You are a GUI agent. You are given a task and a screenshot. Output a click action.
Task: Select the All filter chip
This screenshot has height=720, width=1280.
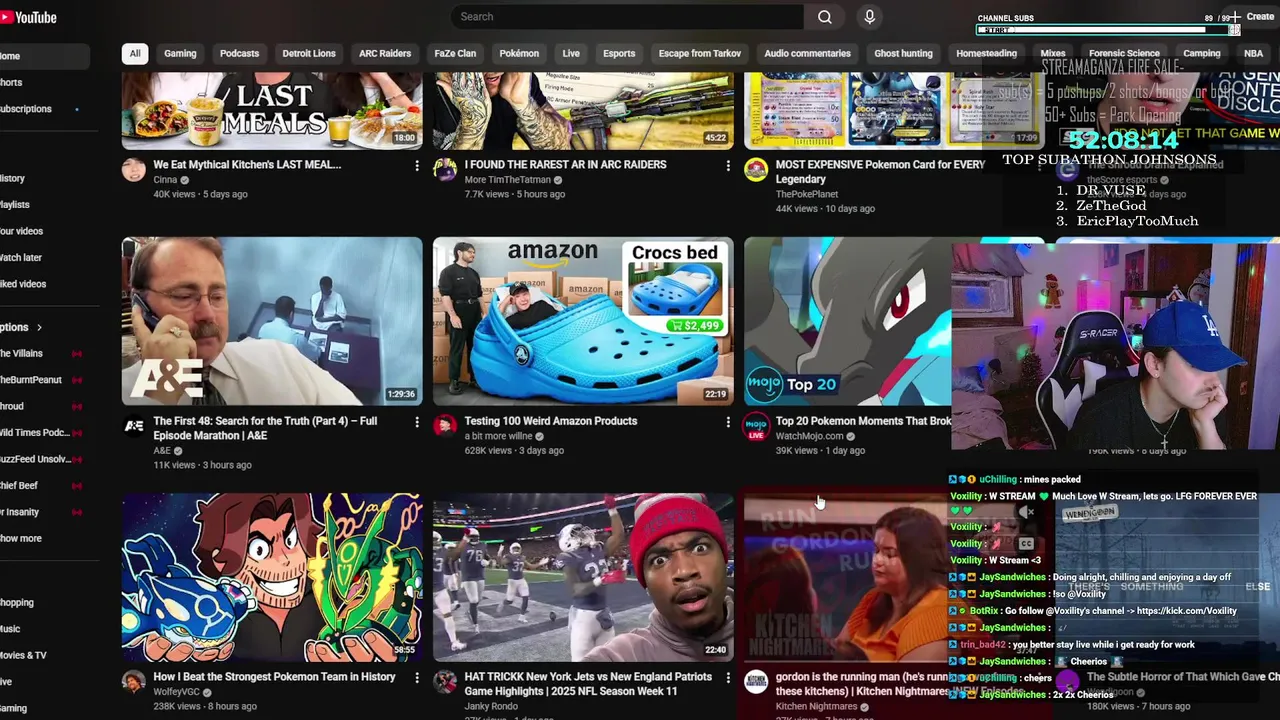(x=134, y=54)
